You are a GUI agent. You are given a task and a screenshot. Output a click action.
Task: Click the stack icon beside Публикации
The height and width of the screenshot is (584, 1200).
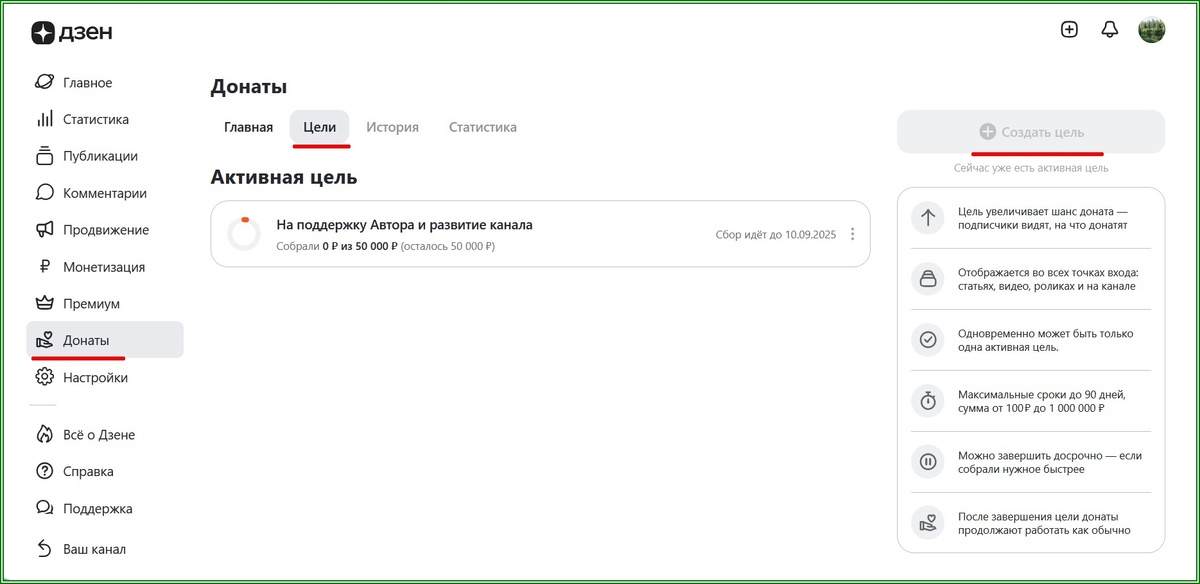(44, 156)
